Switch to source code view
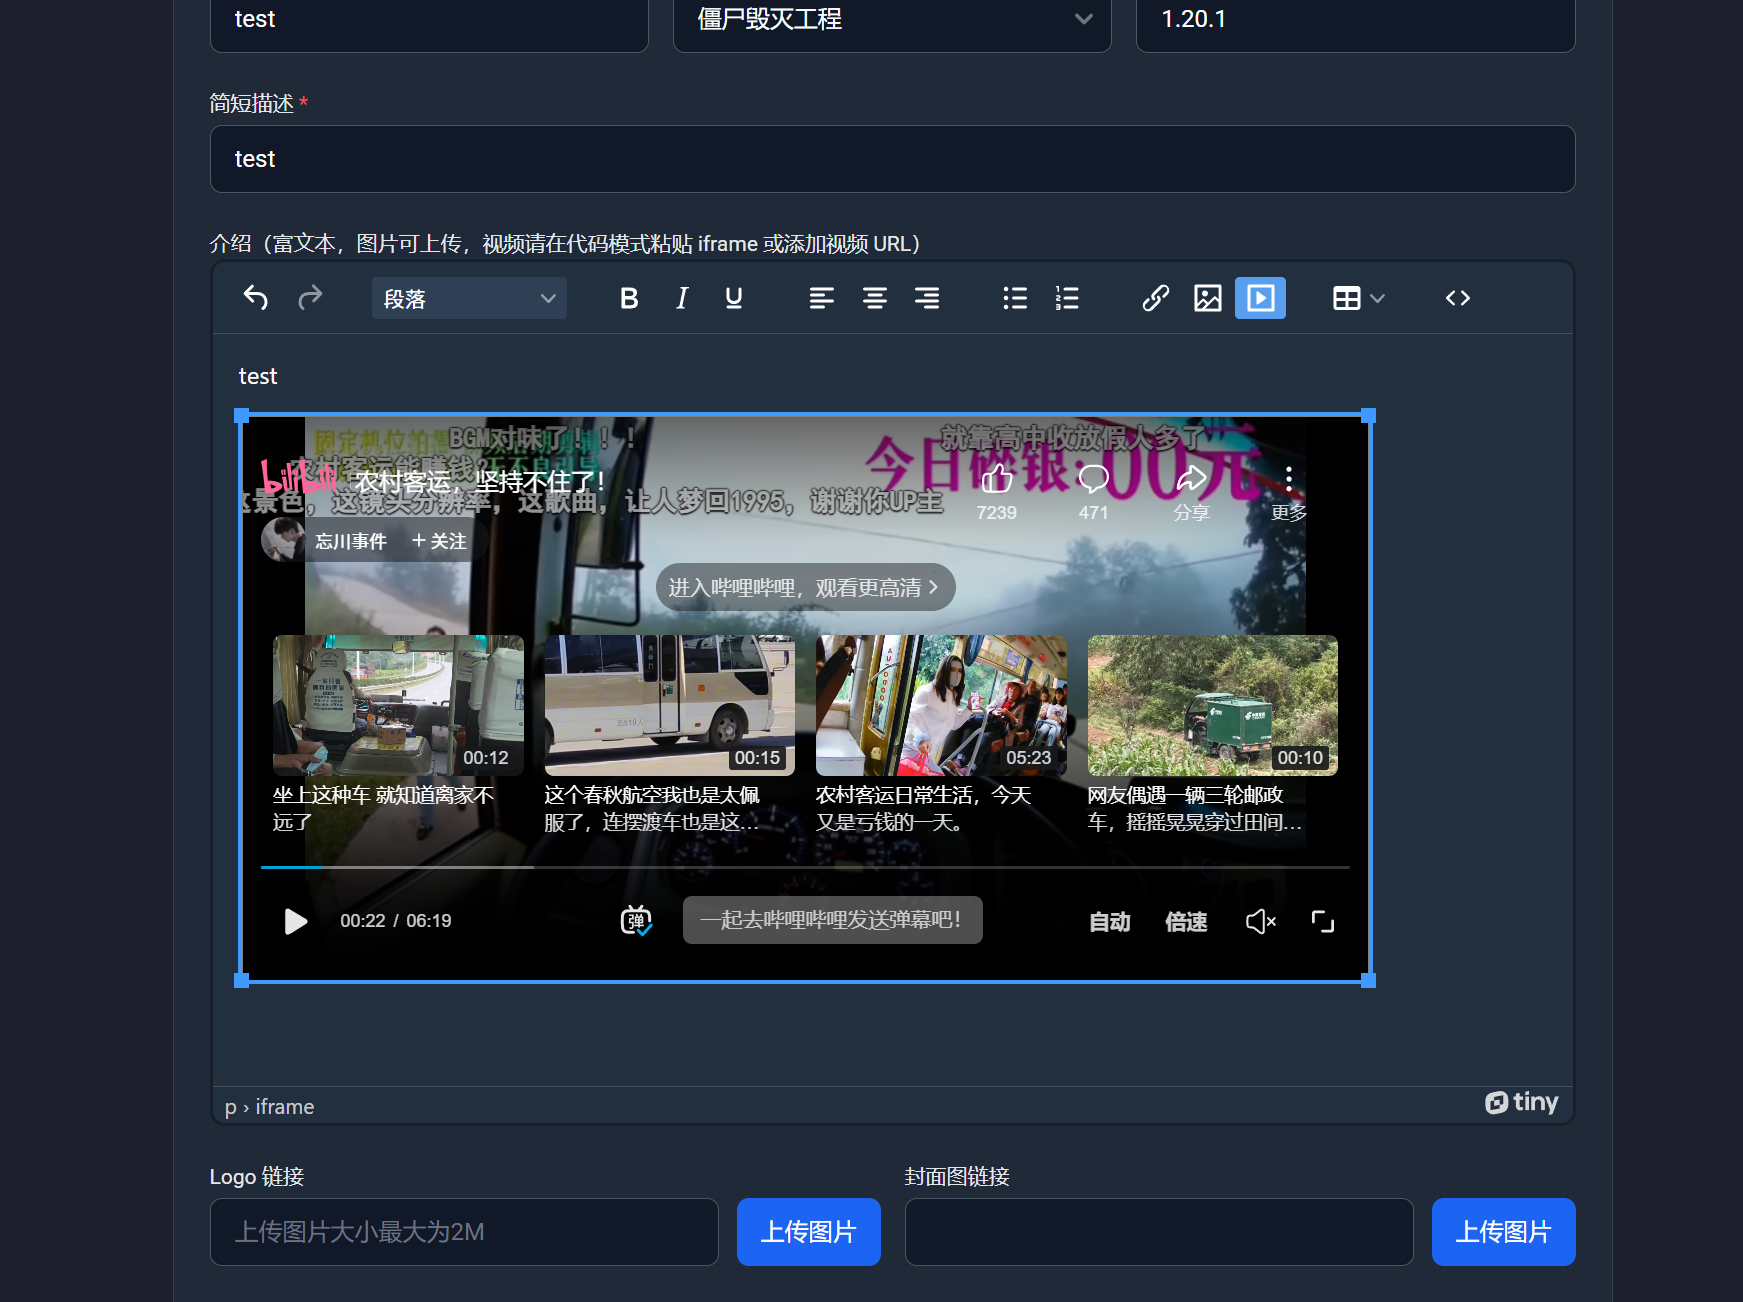Viewport: 1743px width, 1302px height. (x=1457, y=298)
